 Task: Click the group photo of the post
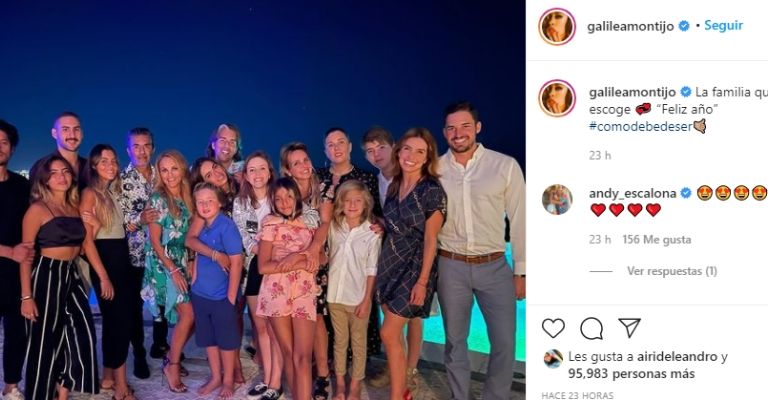263,200
